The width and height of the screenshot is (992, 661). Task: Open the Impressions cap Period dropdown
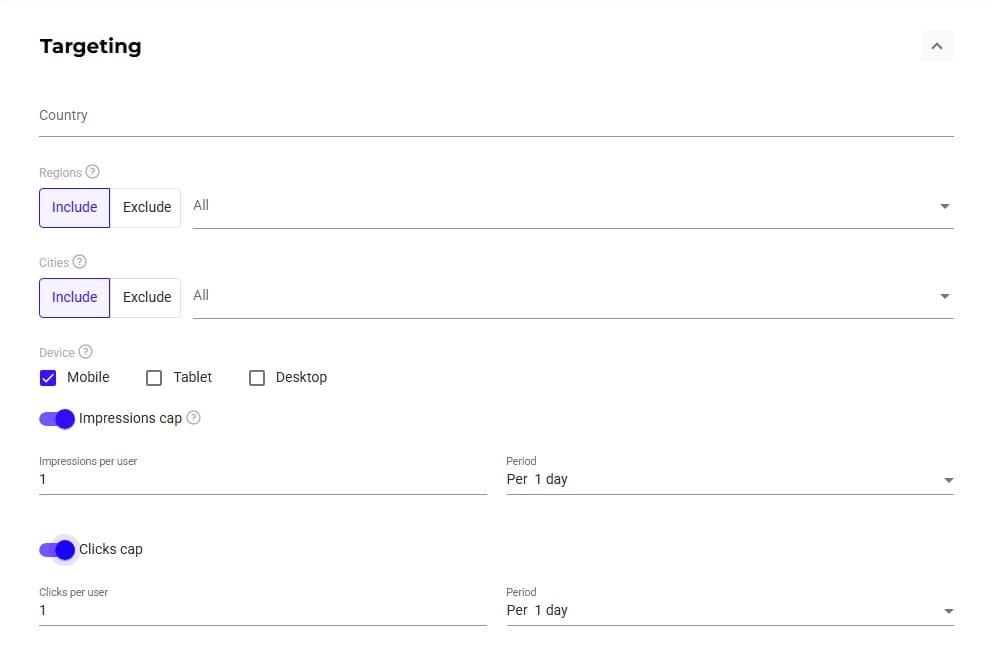click(x=730, y=479)
